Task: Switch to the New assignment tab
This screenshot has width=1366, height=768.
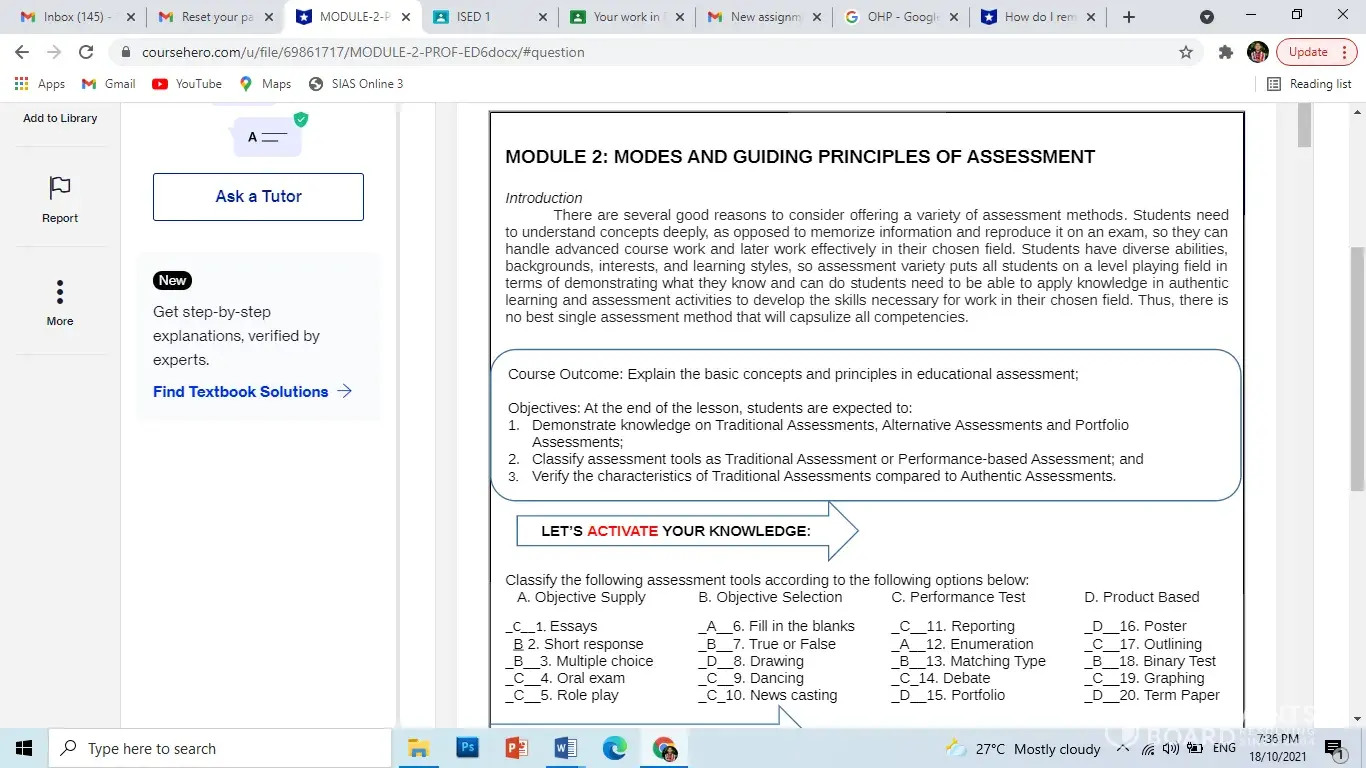Action: pyautogui.click(x=764, y=17)
